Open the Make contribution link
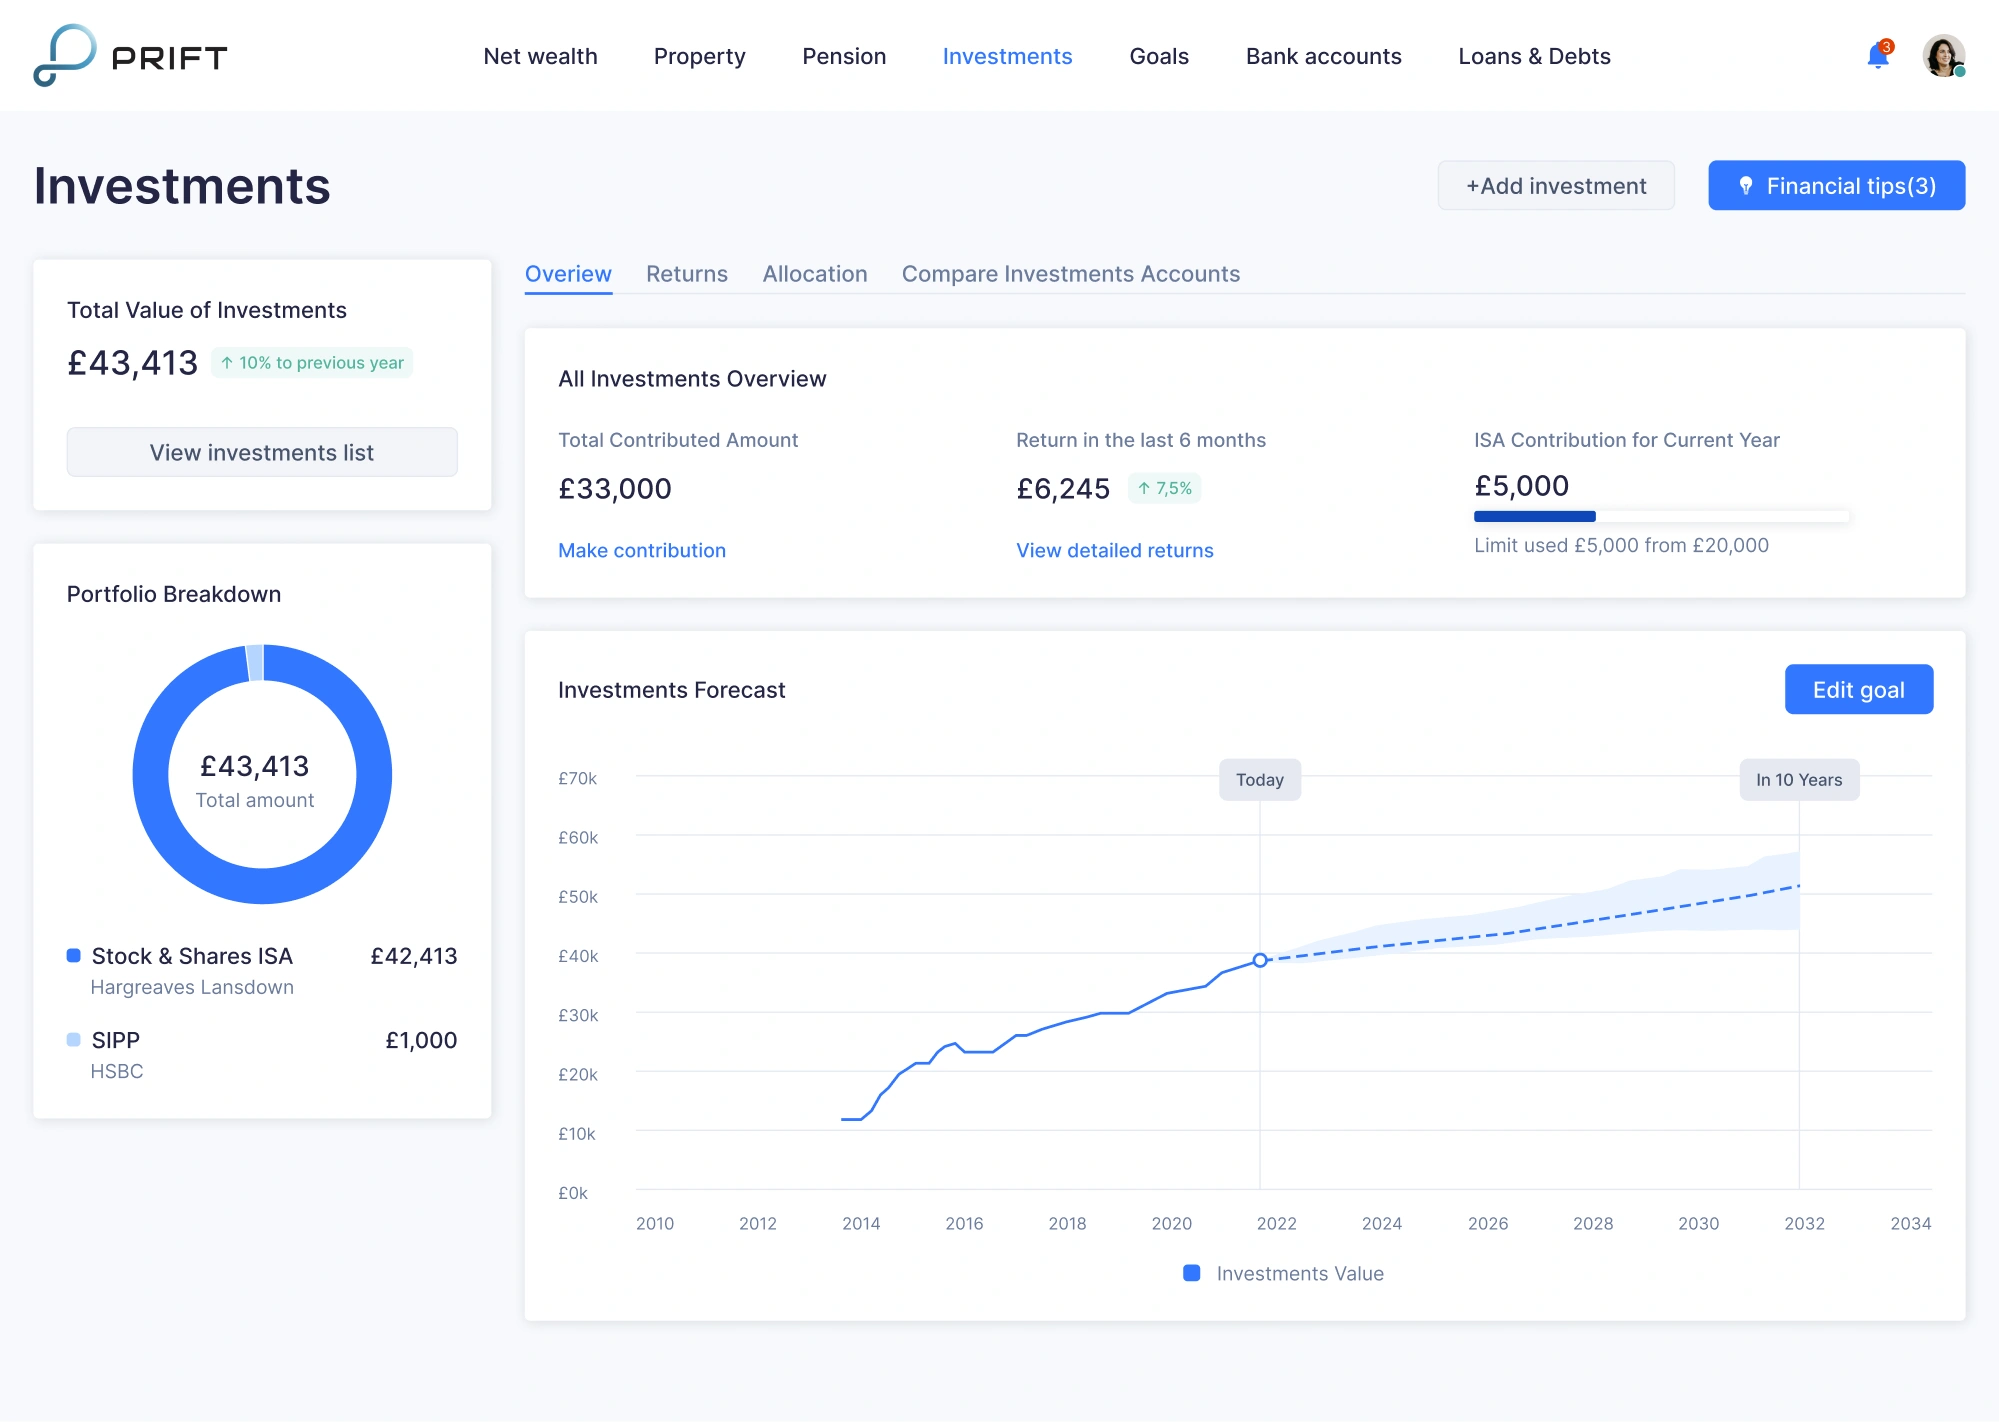 [641, 550]
